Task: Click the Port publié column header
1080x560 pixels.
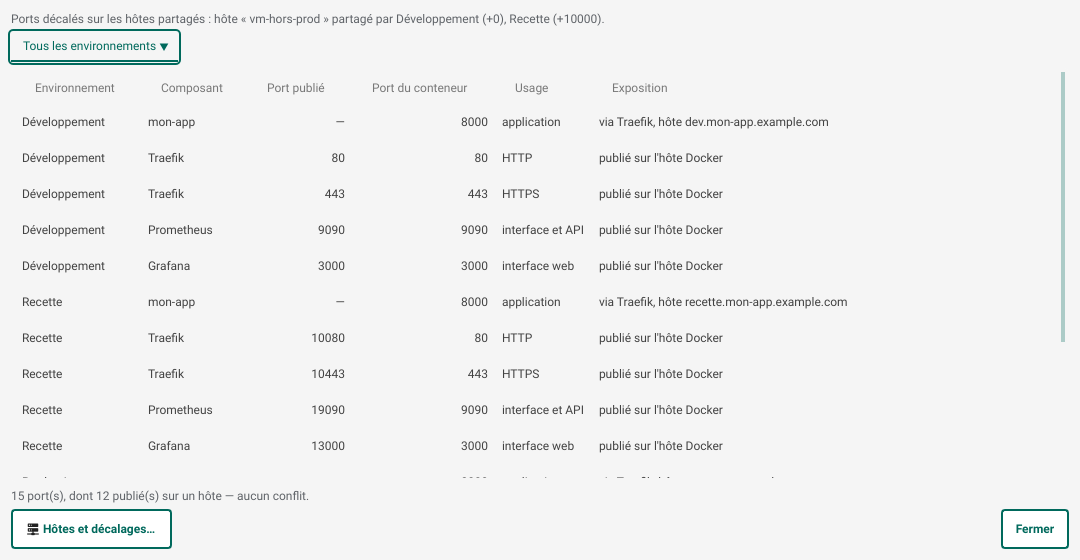Action: click(x=295, y=88)
